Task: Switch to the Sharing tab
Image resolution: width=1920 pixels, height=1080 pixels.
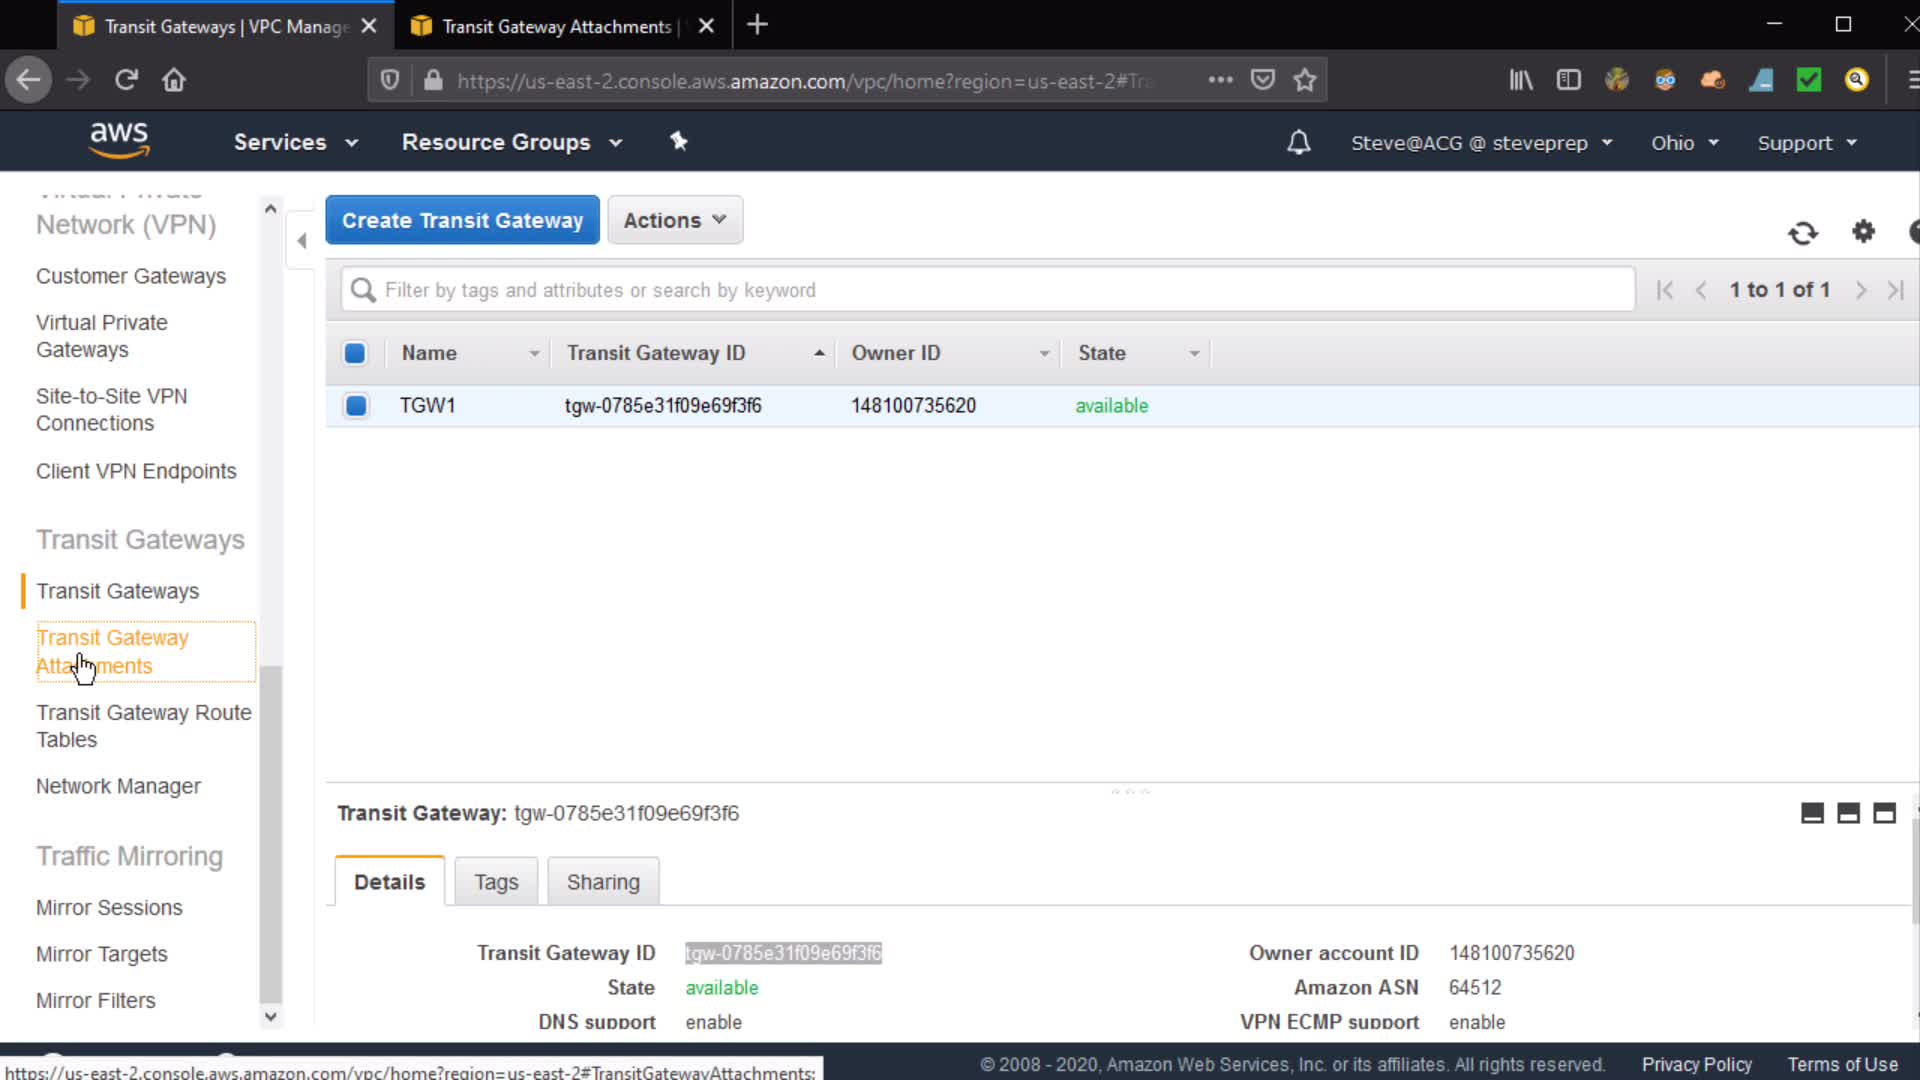Action: (x=603, y=882)
